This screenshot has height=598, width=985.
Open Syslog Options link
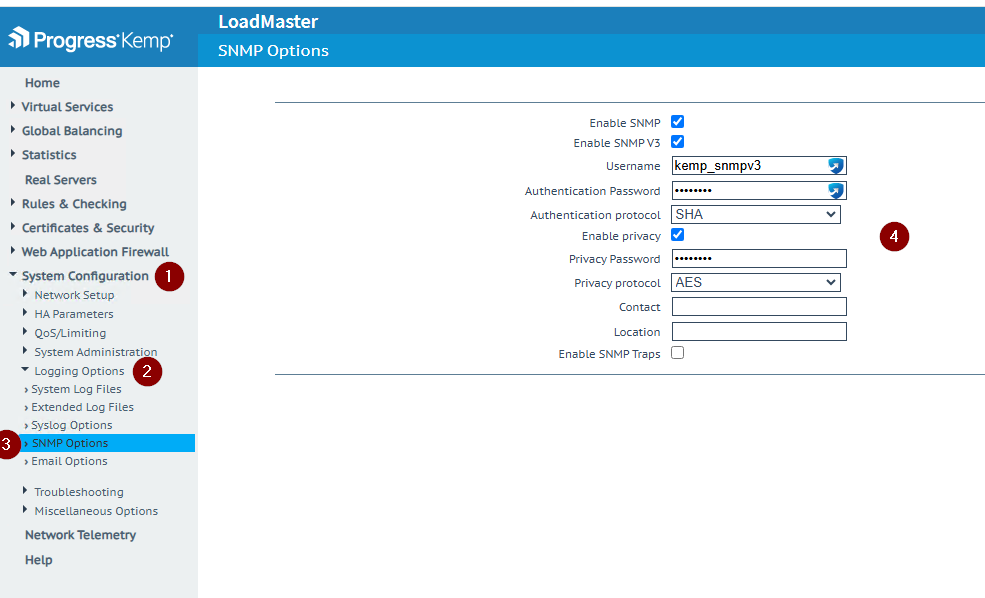pyautogui.click(x=72, y=425)
